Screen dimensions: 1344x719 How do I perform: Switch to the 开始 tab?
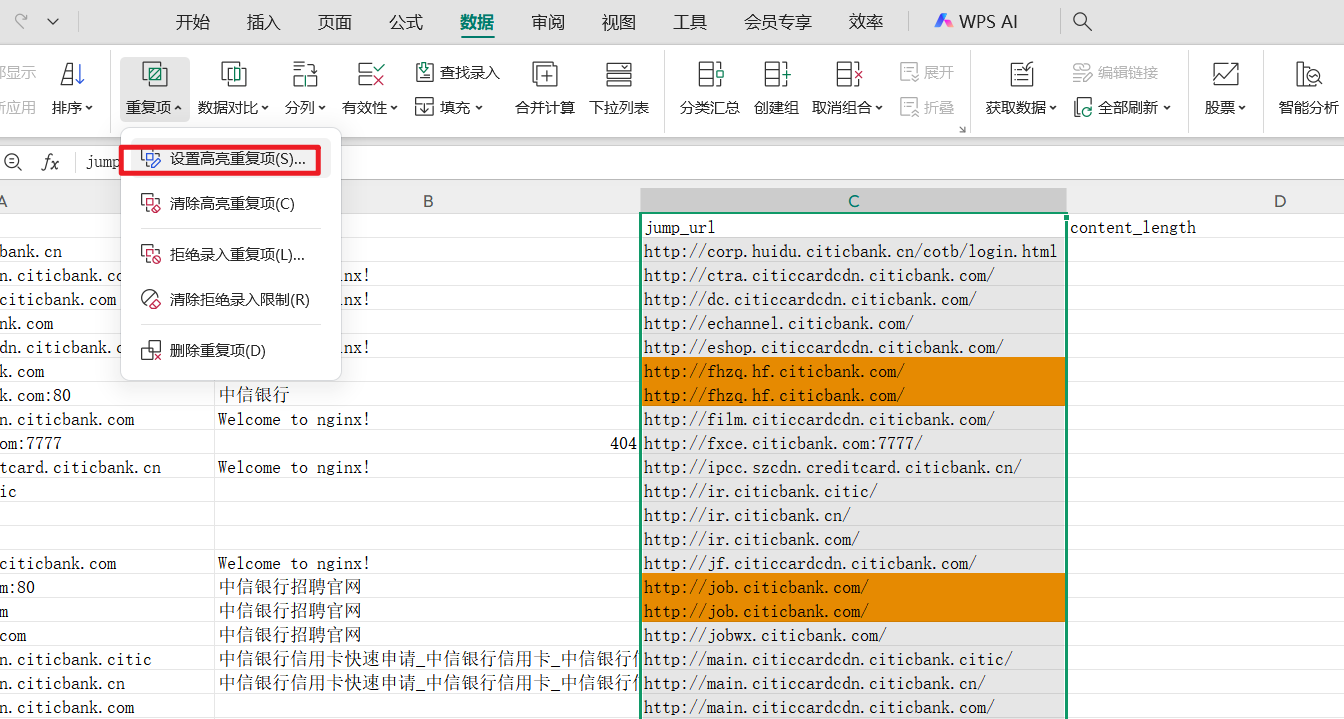click(193, 22)
